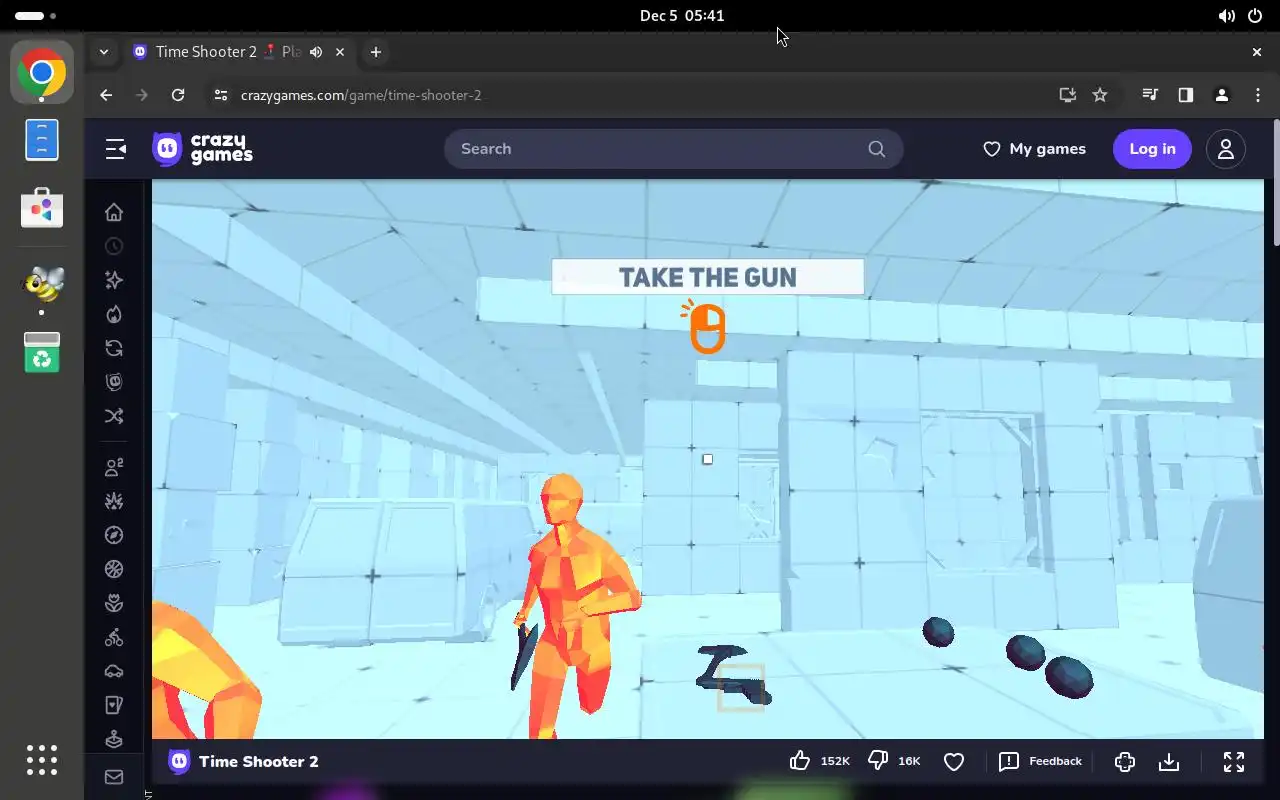Screen dimensions: 1280x800
Task: Click the Activities pill in top-left corner
Action: pyautogui.click(x=36, y=16)
